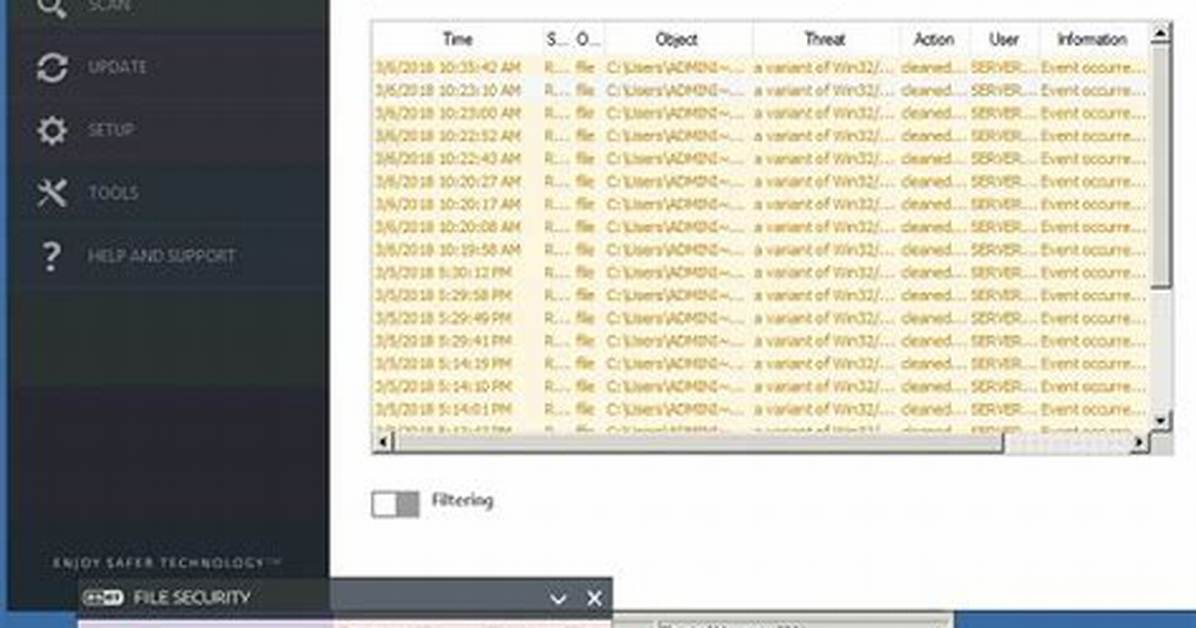Open Tools via wrench and screwdriver icon

coord(52,193)
